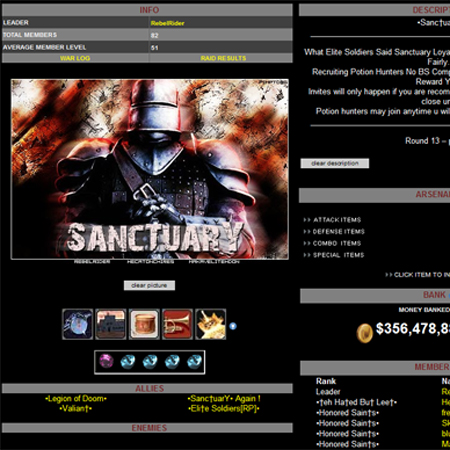Screen dimensions: 450x450
Task: Click the gold coin icon in Bank
Action: [364, 333]
